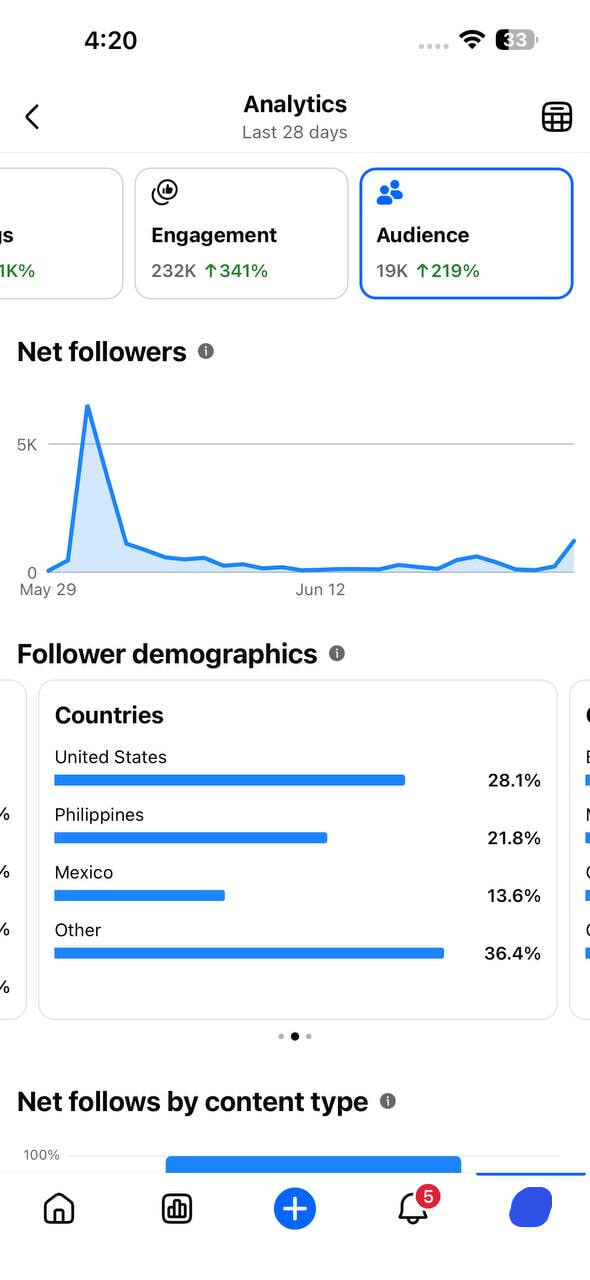Select the Engagement metric card

coord(241,233)
